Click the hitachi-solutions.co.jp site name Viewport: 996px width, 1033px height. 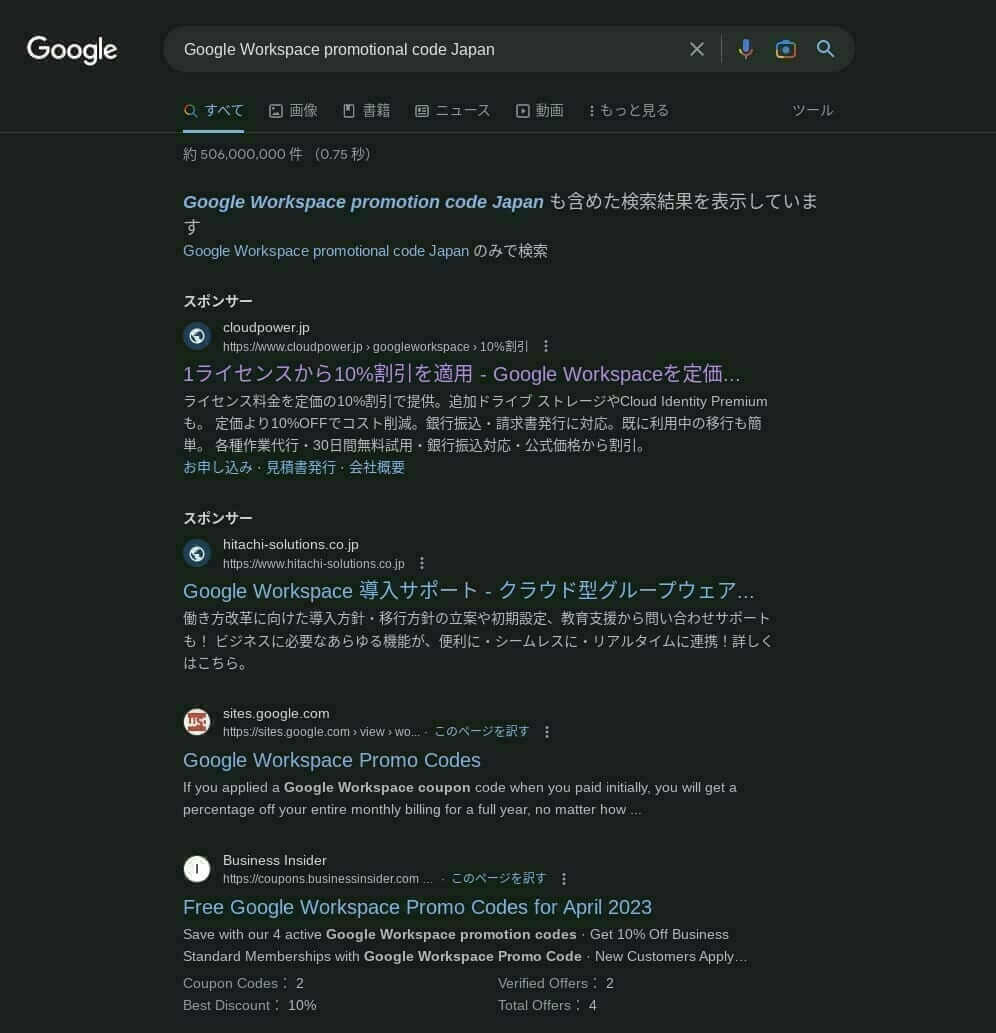click(x=290, y=544)
